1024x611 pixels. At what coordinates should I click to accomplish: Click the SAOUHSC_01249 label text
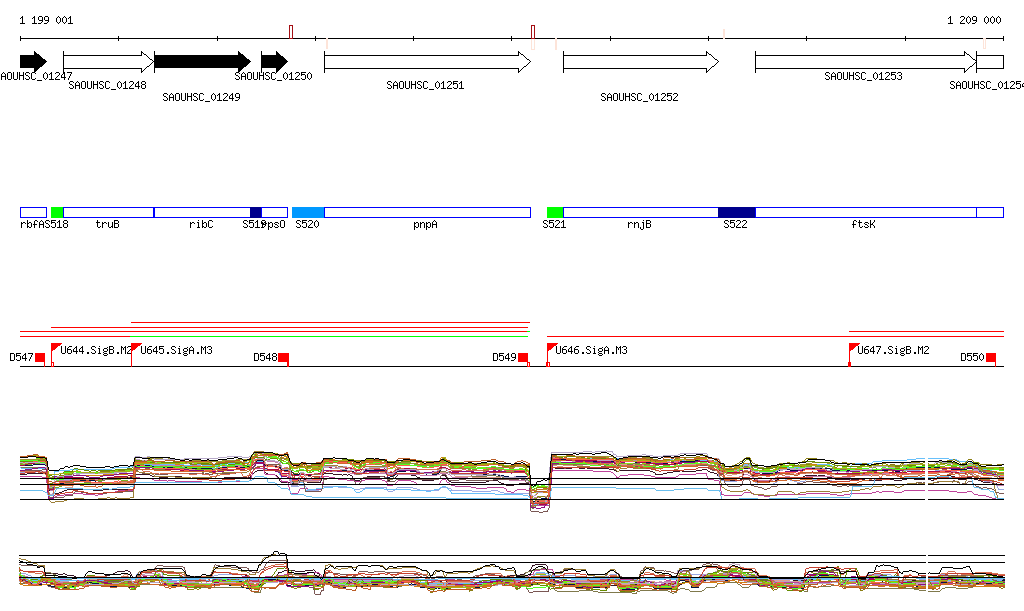click(x=201, y=97)
